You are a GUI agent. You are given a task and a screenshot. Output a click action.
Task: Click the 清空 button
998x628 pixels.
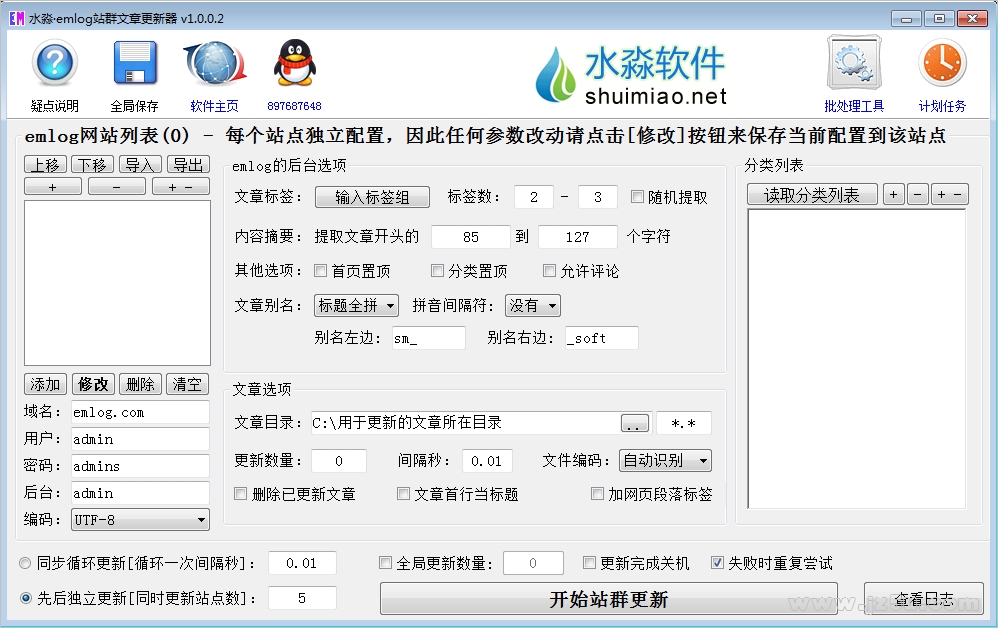187,384
